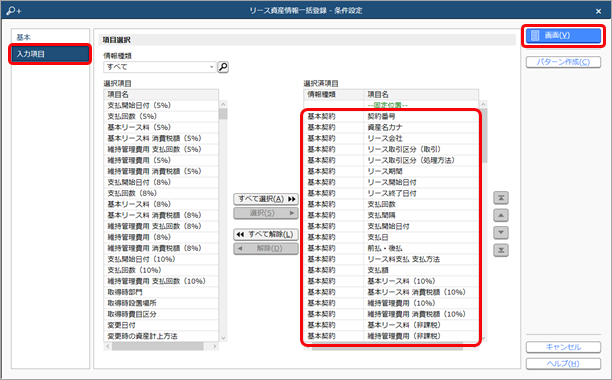The width and height of the screenshot is (612, 380).
Task: Move selected item up one row
Action: (501, 215)
